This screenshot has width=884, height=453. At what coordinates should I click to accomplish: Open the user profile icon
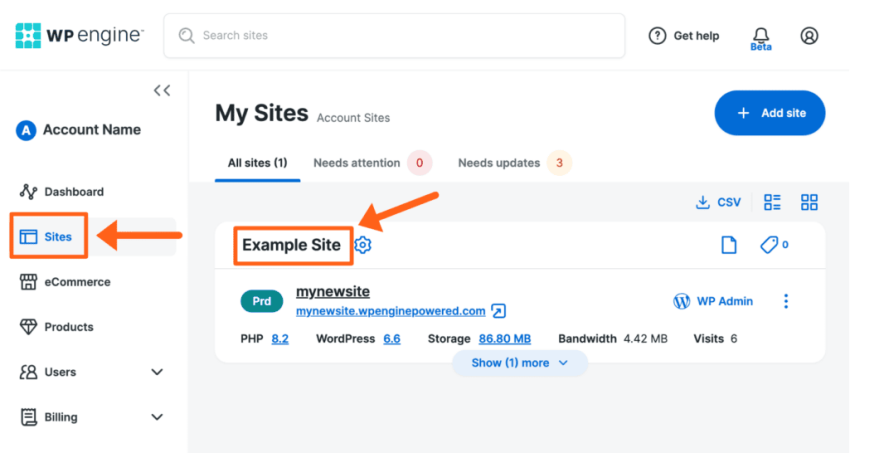tap(809, 35)
